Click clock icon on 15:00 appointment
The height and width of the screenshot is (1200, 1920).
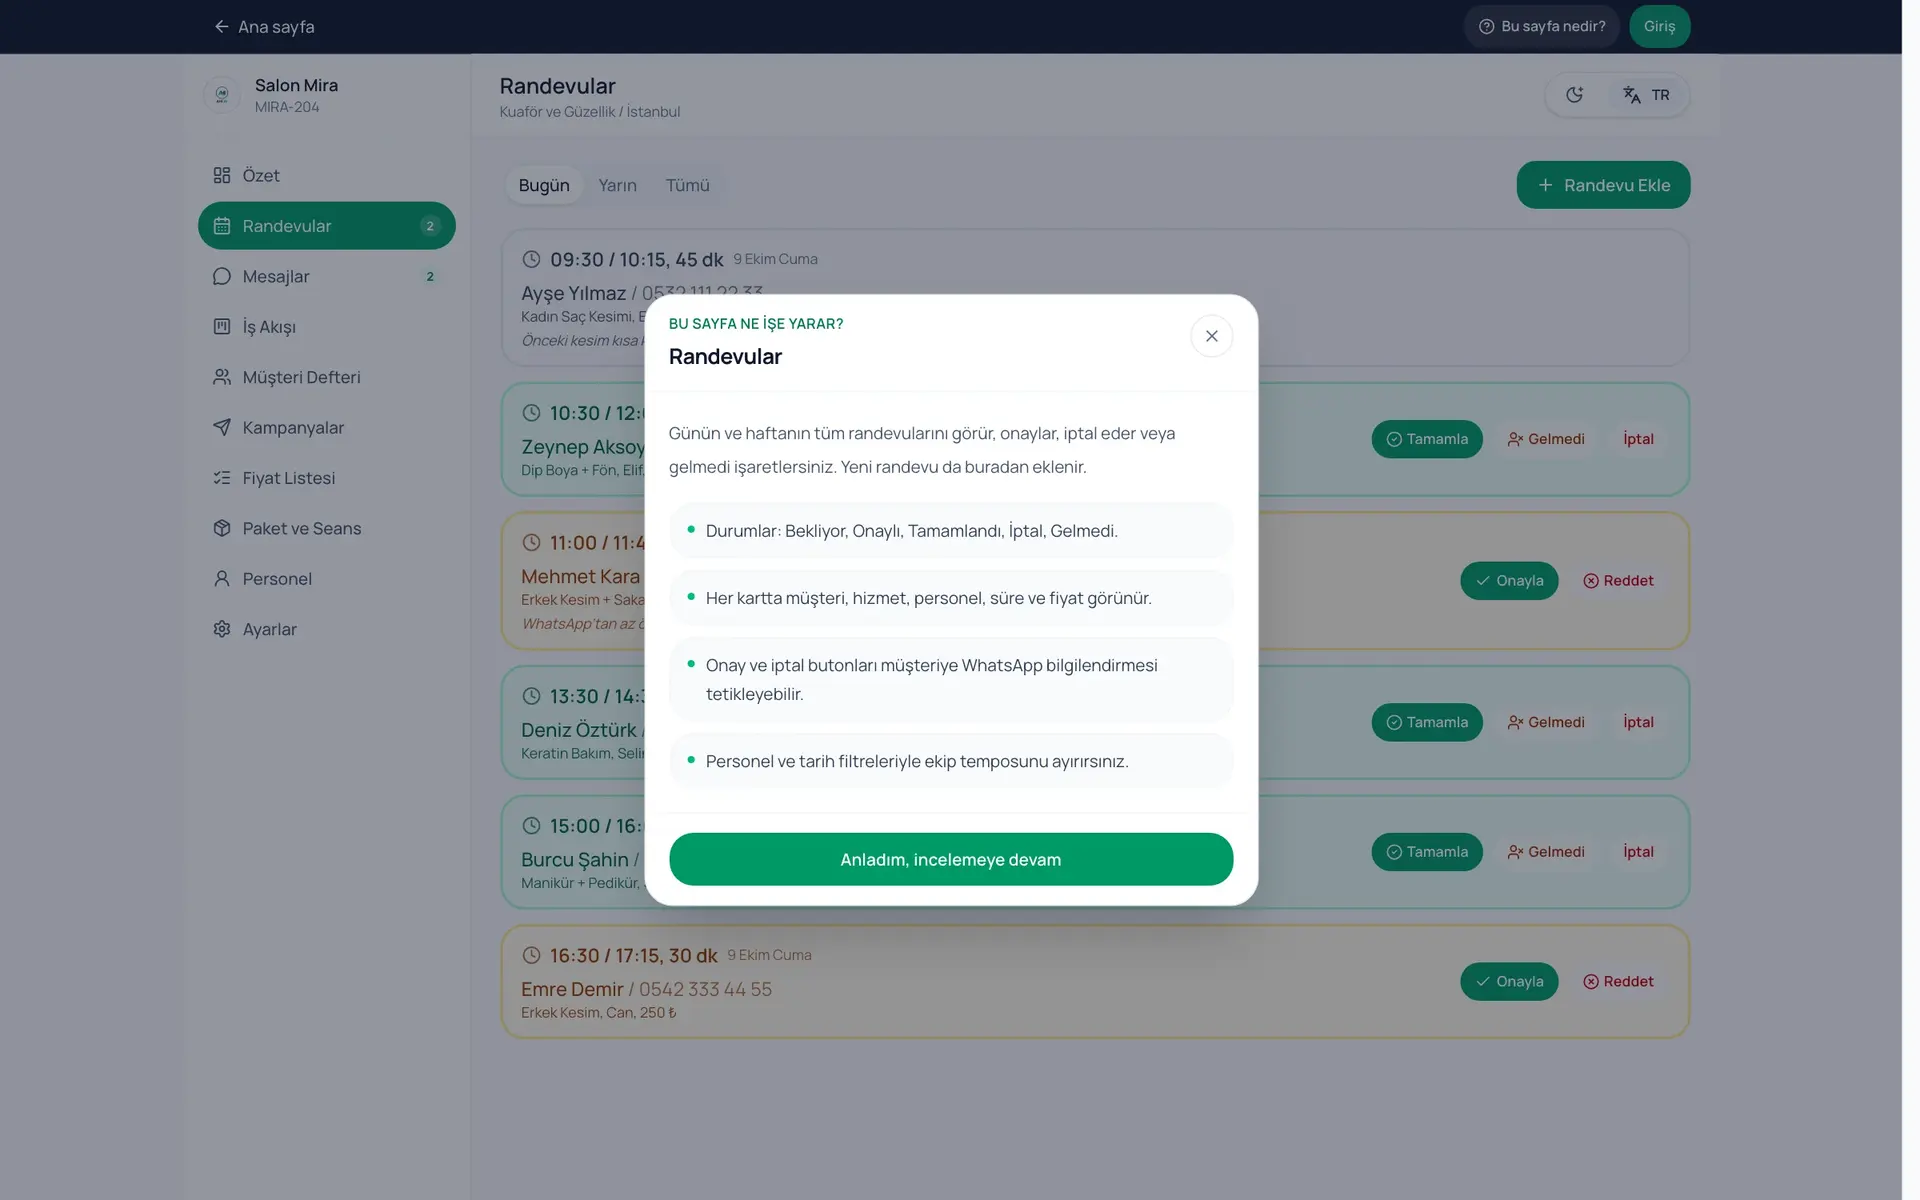pos(531,826)
